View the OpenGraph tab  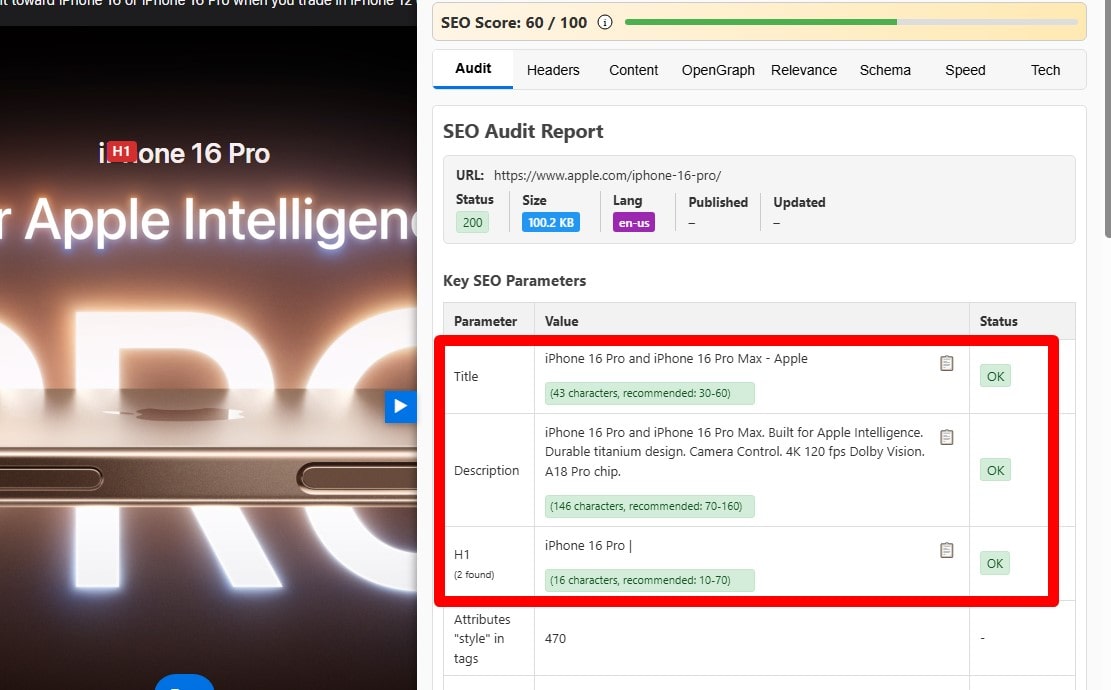coord(718,70)
